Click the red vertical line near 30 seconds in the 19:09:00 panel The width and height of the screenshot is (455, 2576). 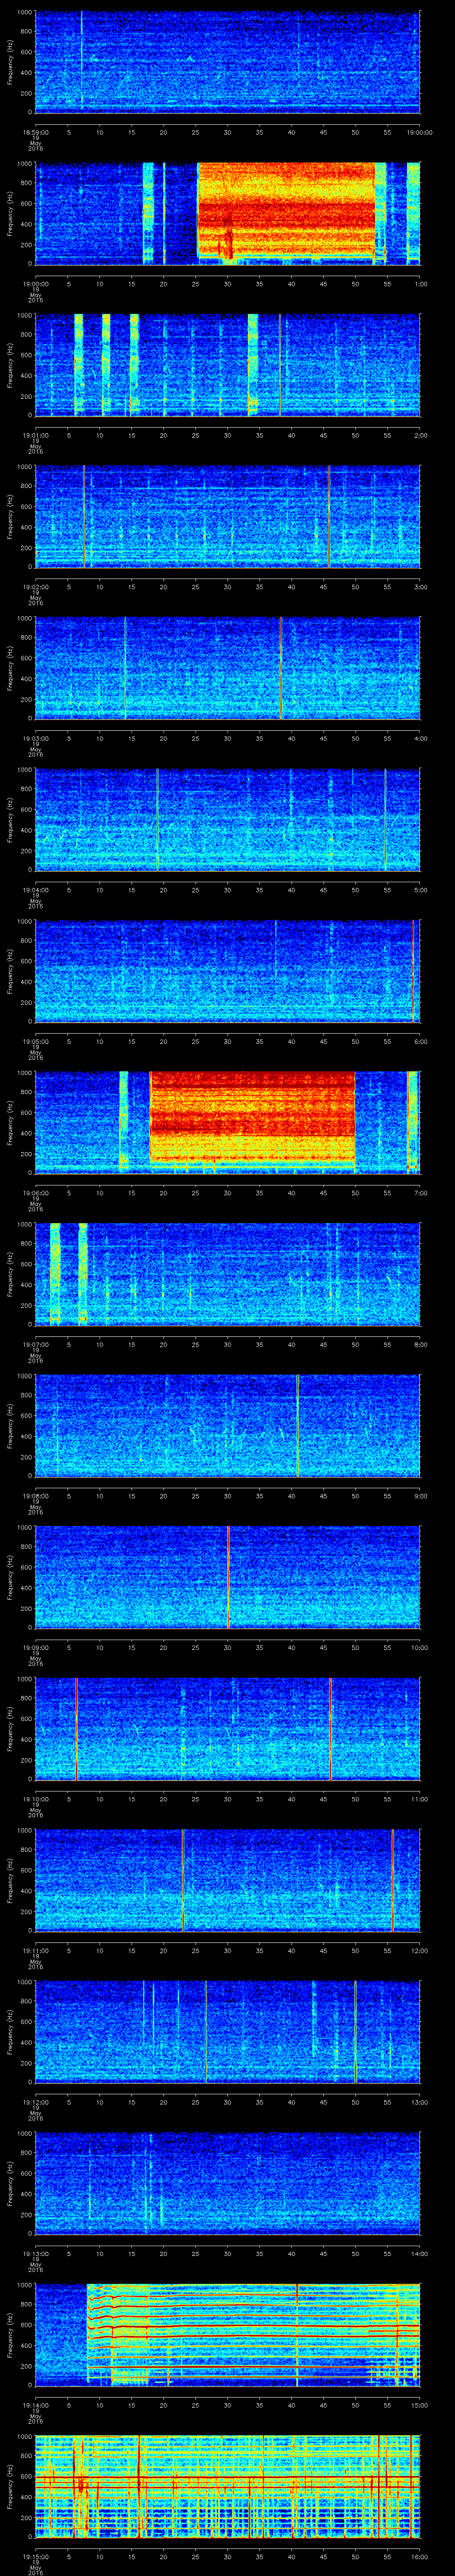pyautogui.click(x=229, y=1577)
